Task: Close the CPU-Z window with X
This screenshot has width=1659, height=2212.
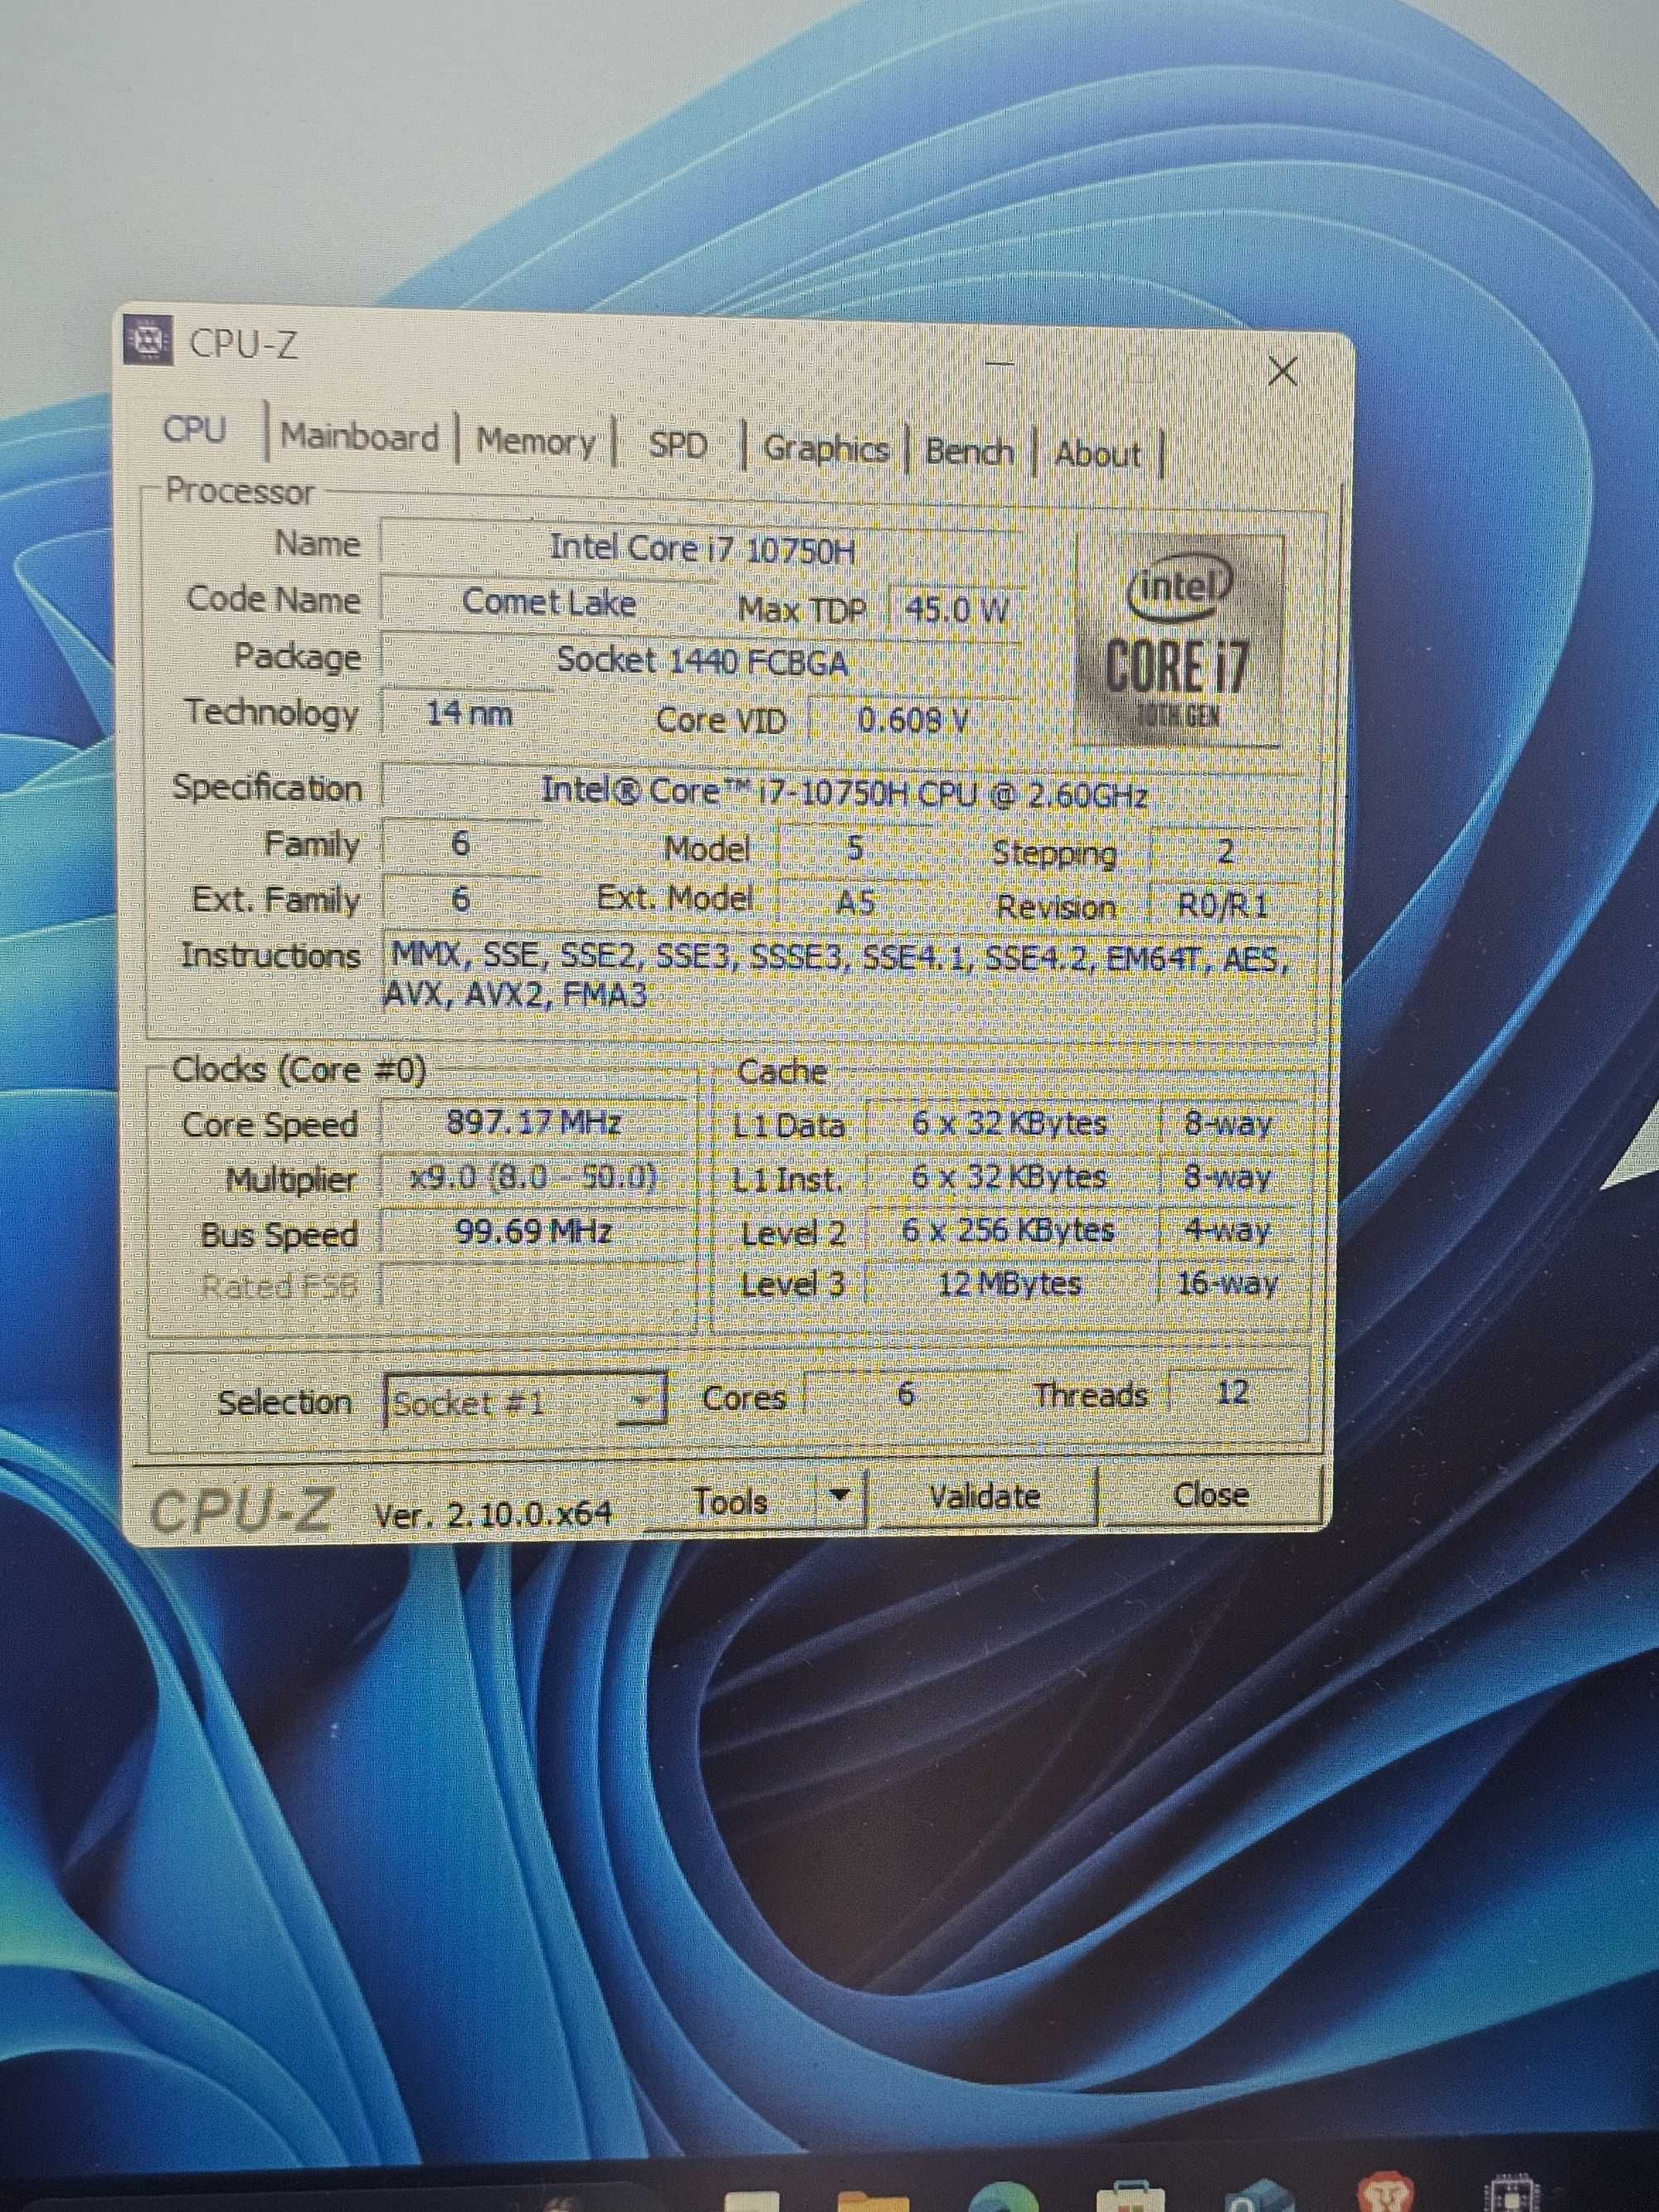Action: [x=1281, y=371]
